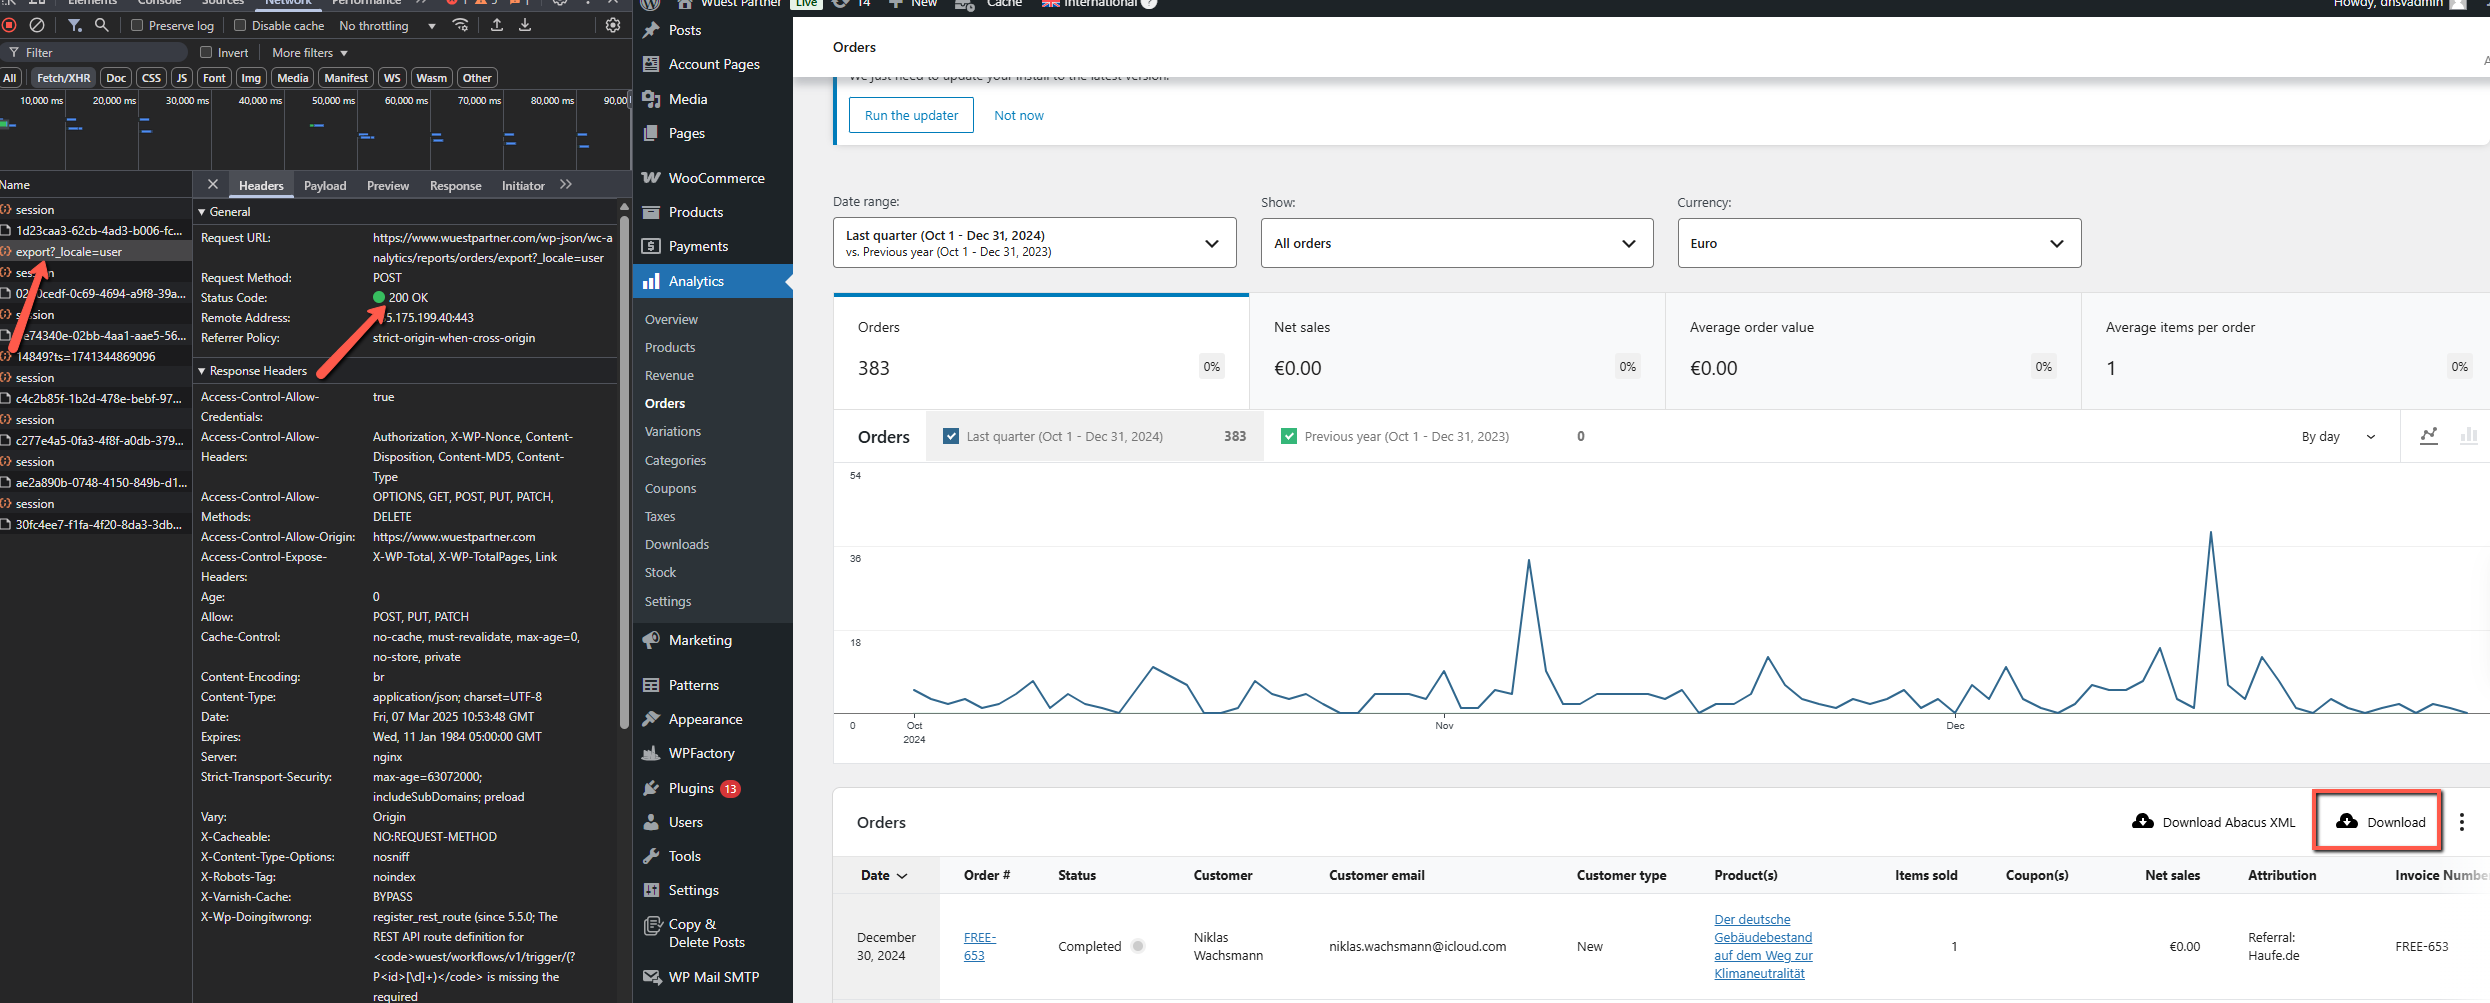Open orders table three-dot menu
Image resolution: width=2490 pixels, height=1003 pixels.
click(x=2461, y=822)
